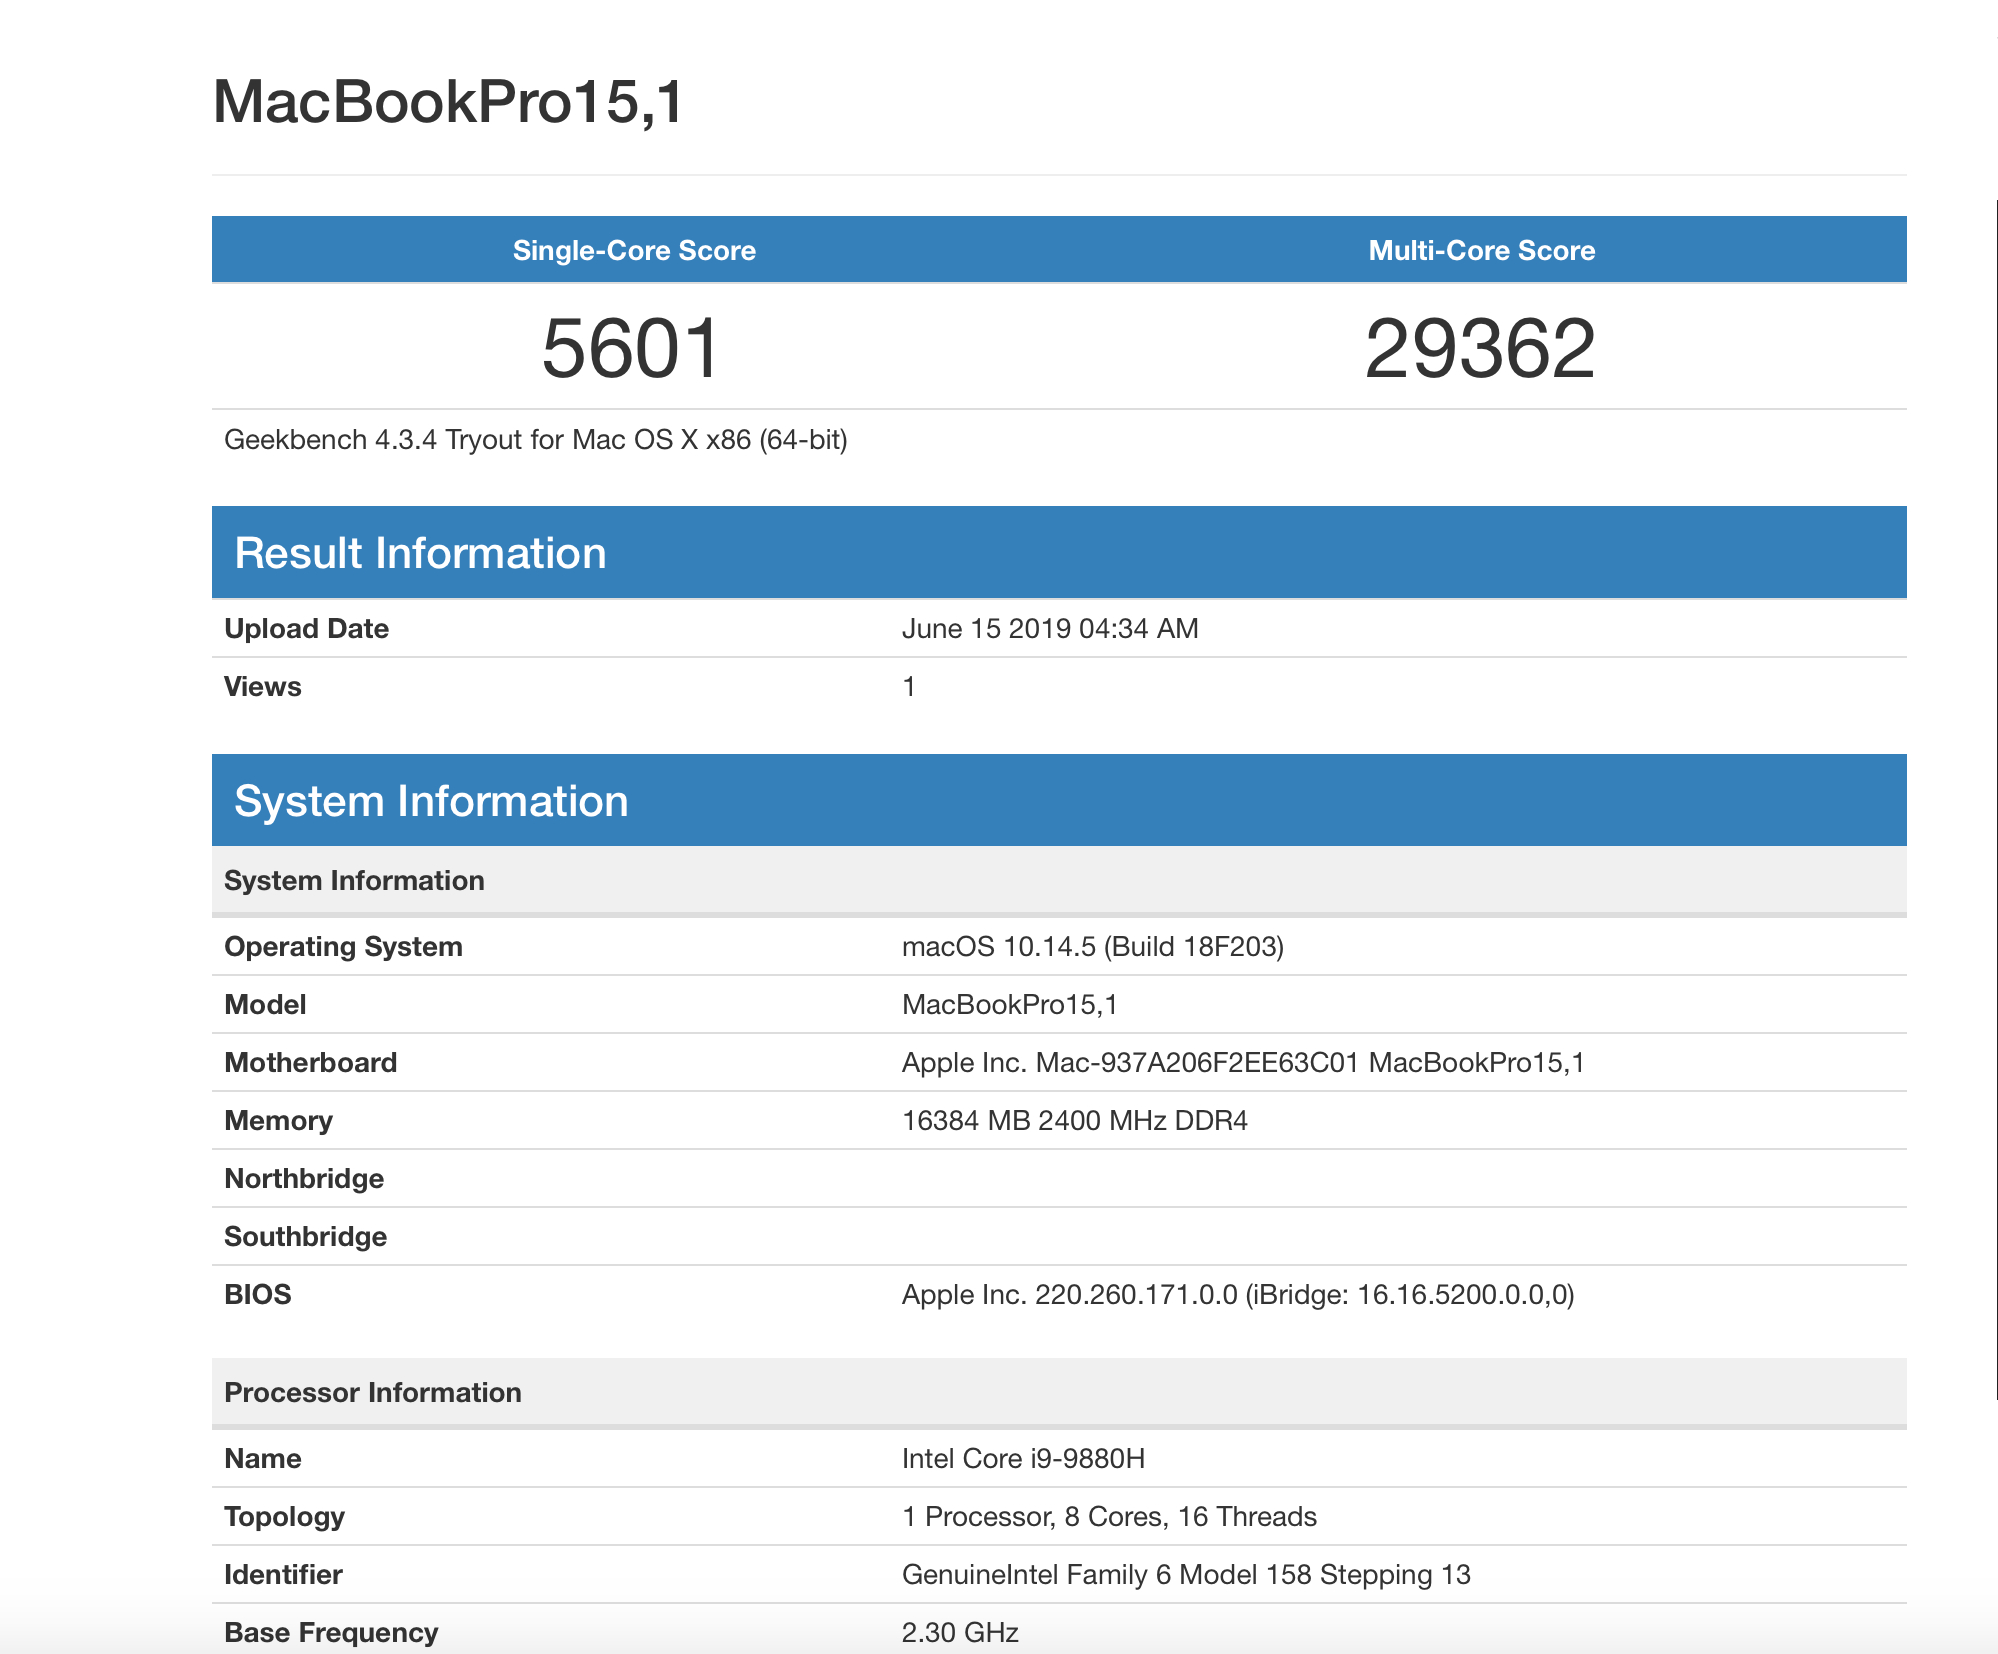Click the BIOS label
Screen dimensions: 1998x1654
[x=258, y=1295]
